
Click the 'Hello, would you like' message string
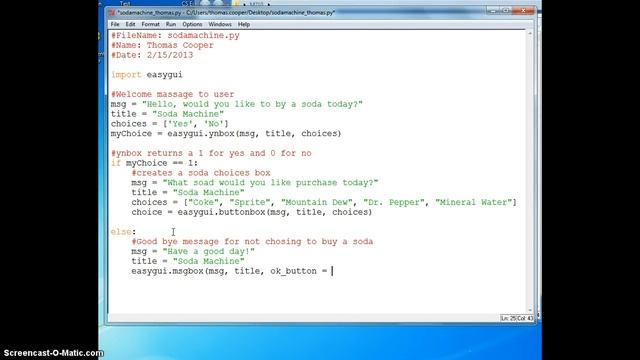pyautogui.click(x=252, y=104)
